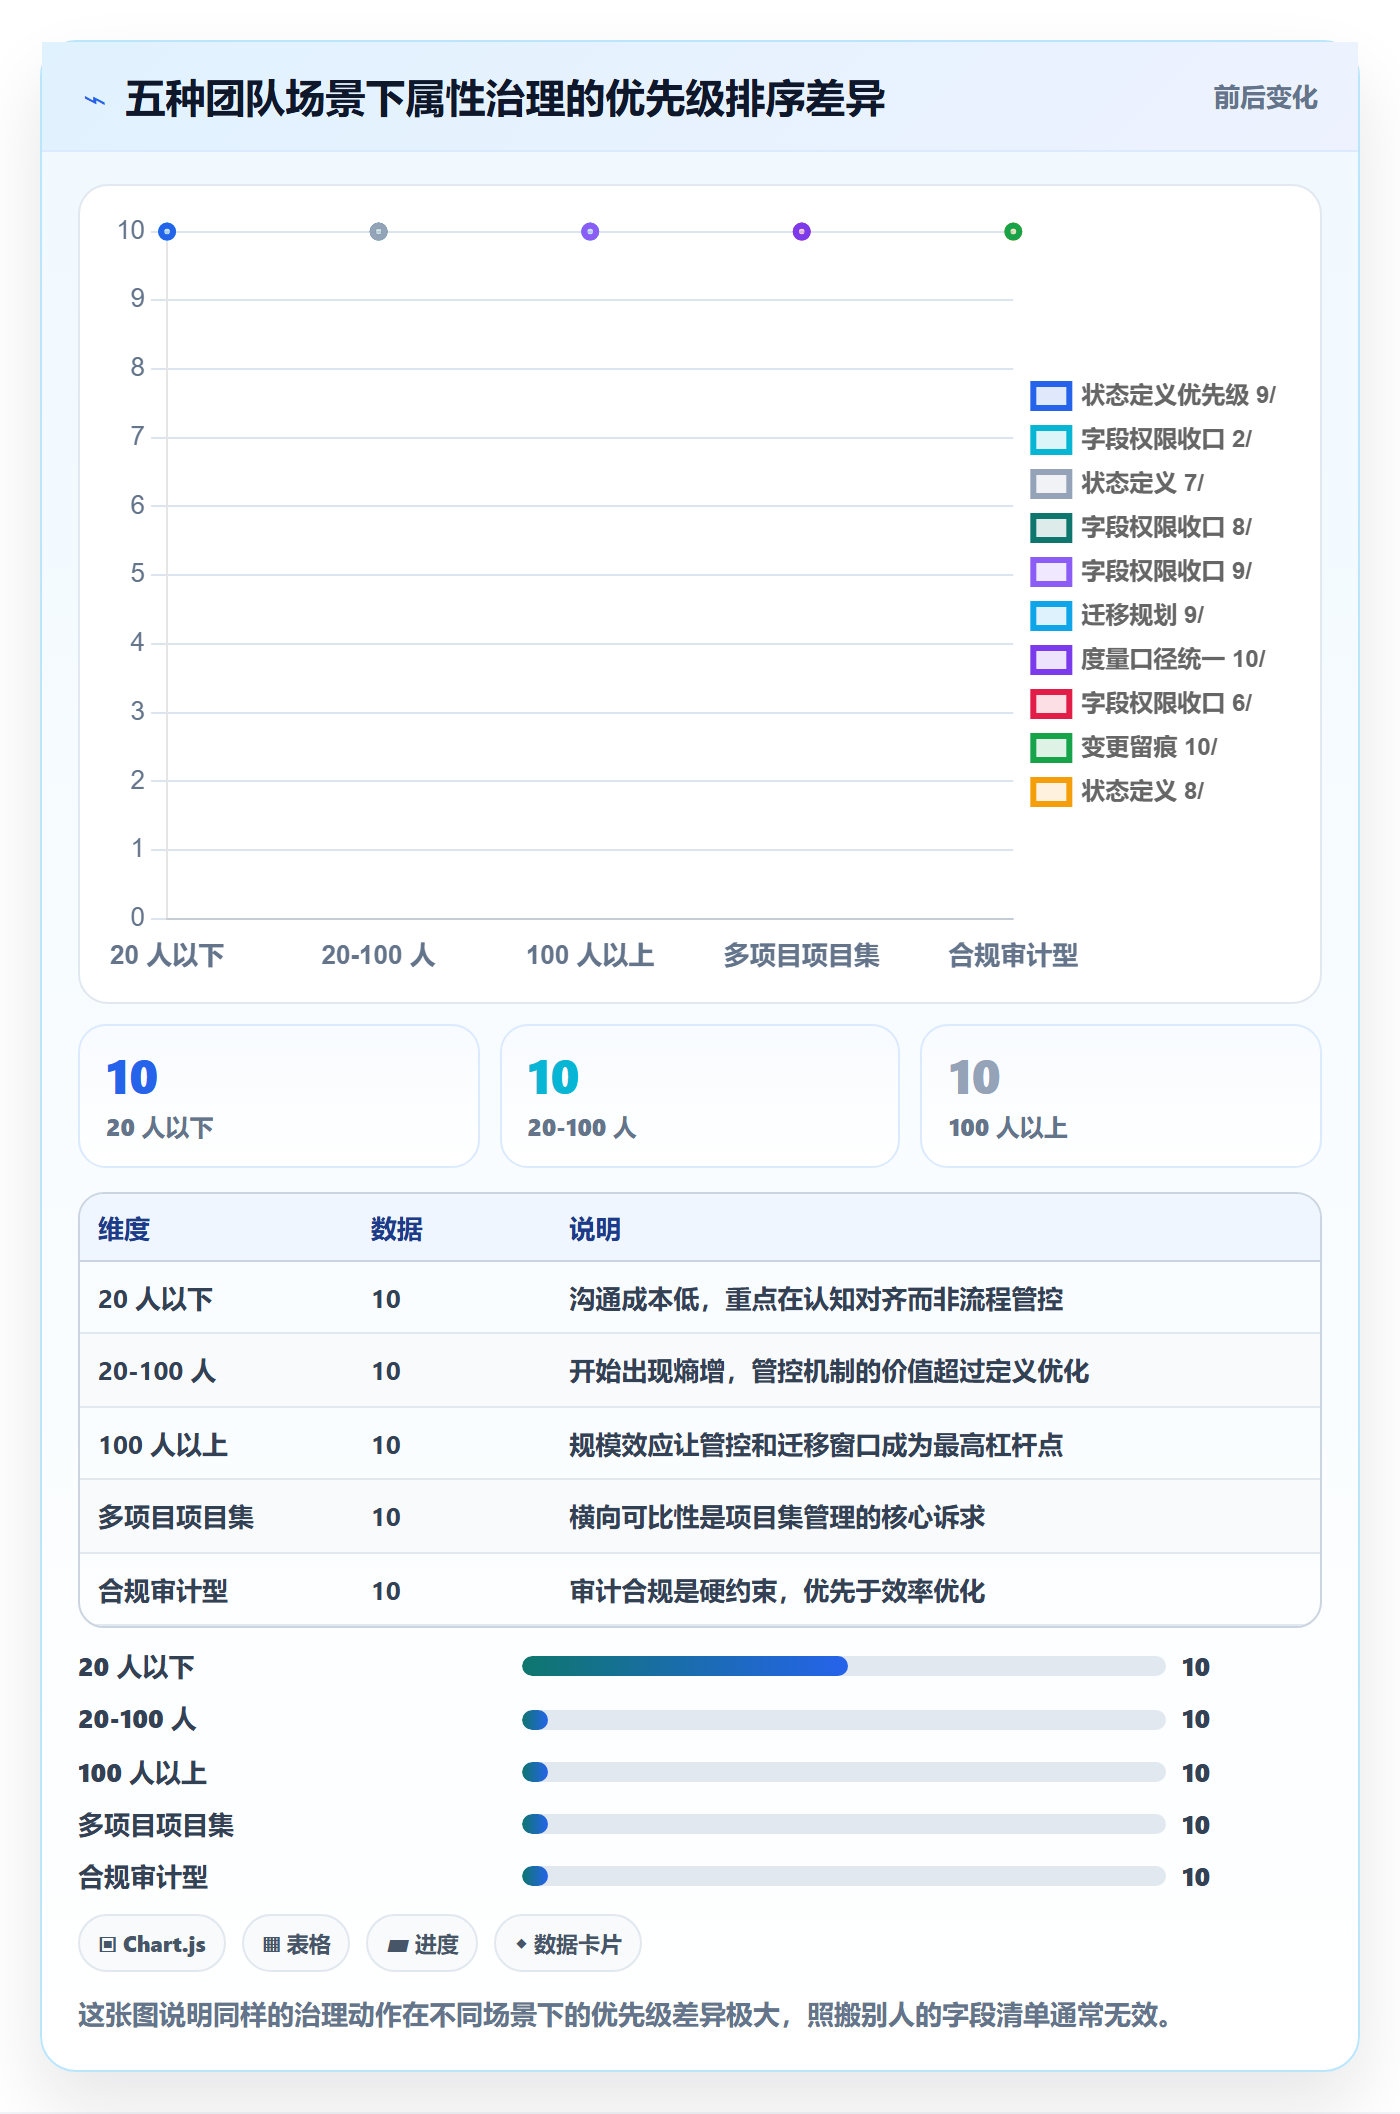Open the cyan 10 stat card for 20-100 人

700,1096
